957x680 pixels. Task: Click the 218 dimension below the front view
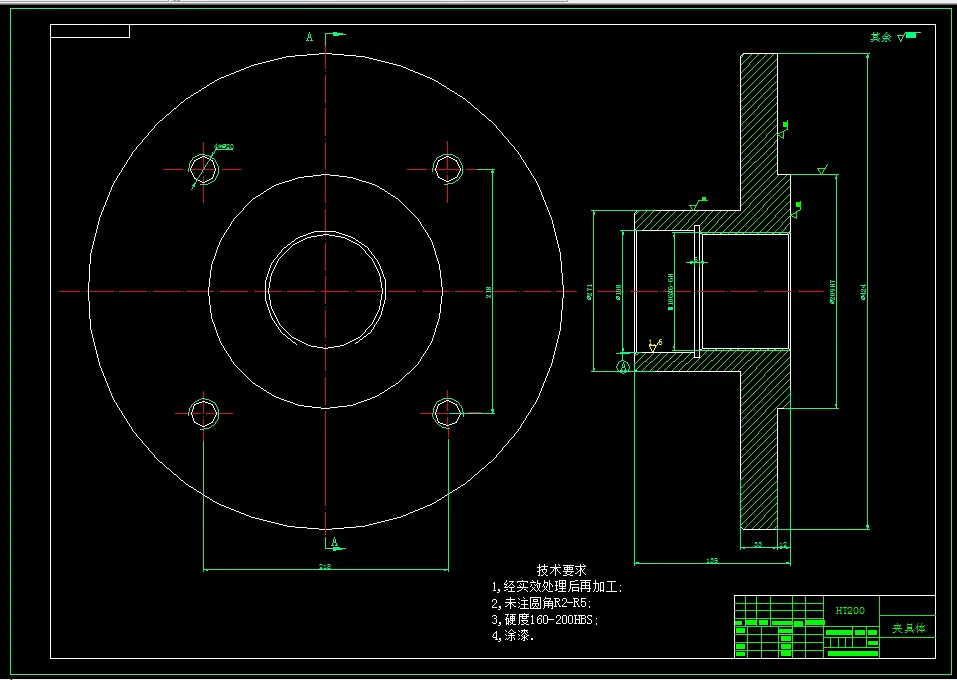pos(325,565)
